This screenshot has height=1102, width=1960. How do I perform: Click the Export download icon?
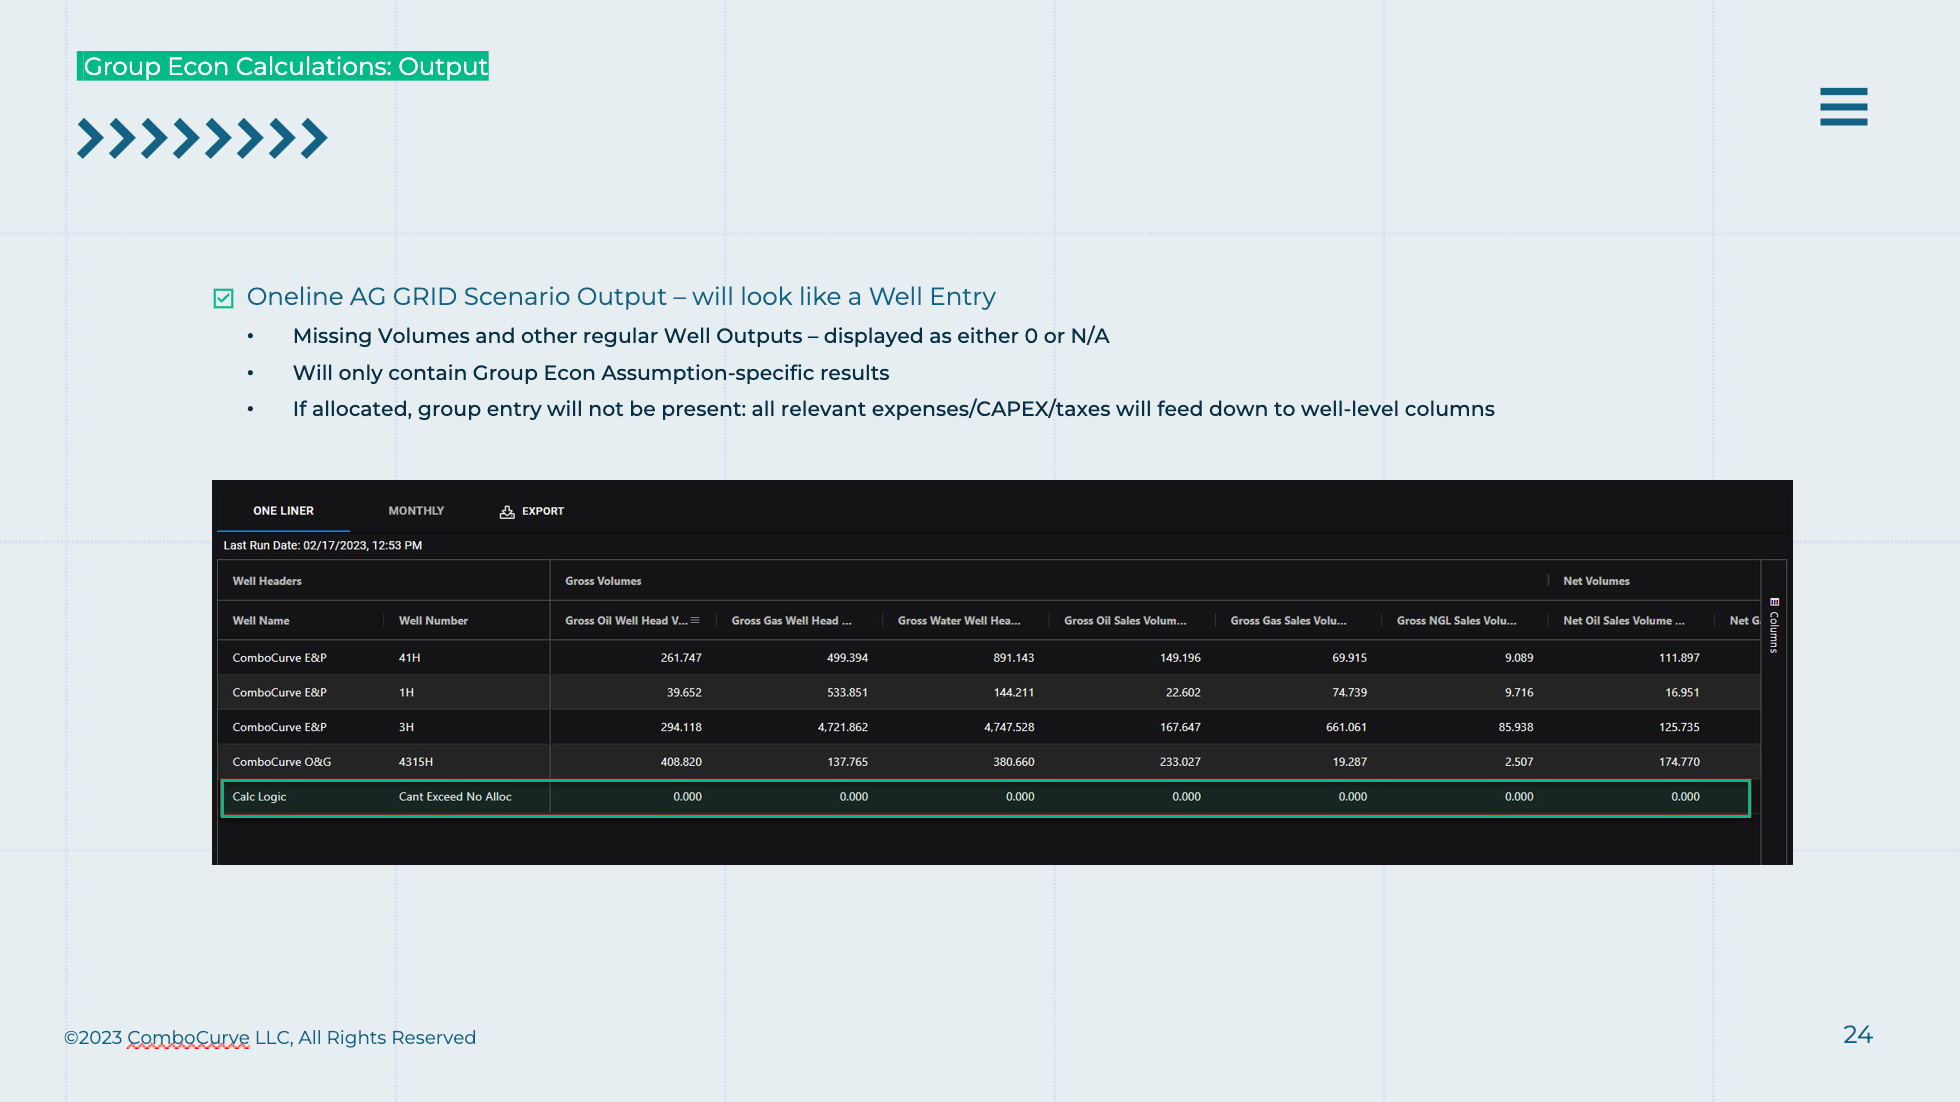(x=507, y=512)
